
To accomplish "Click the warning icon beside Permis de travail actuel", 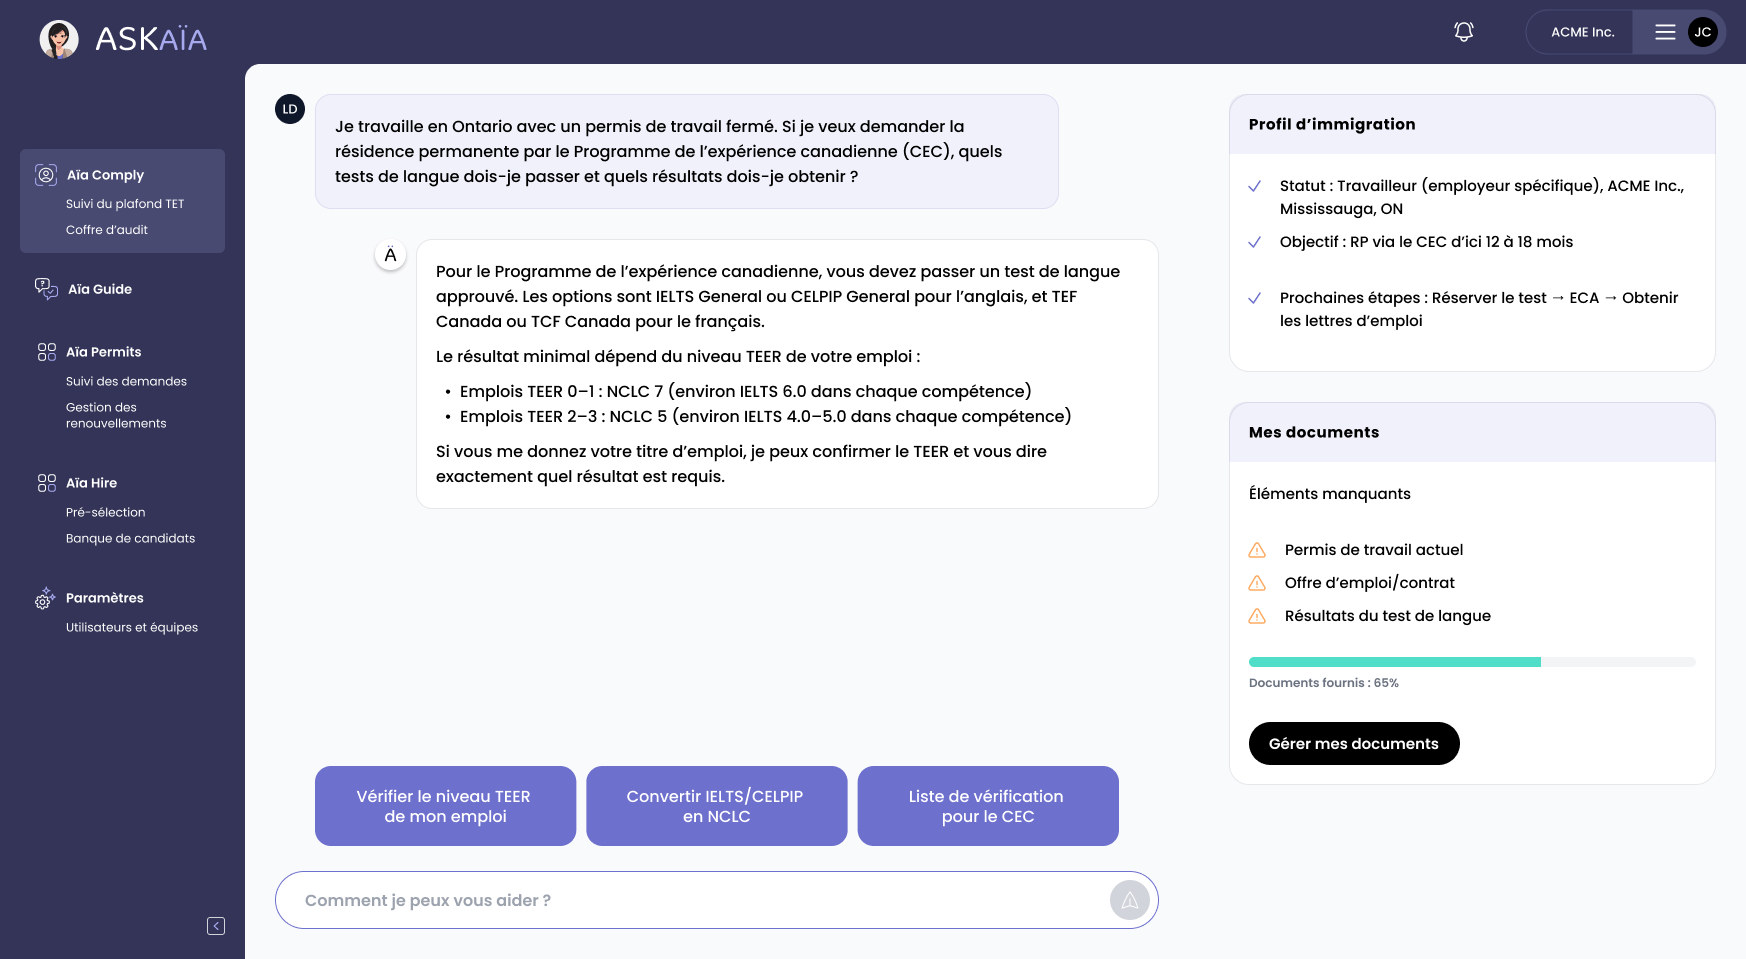I will (x=1257, y=549).
